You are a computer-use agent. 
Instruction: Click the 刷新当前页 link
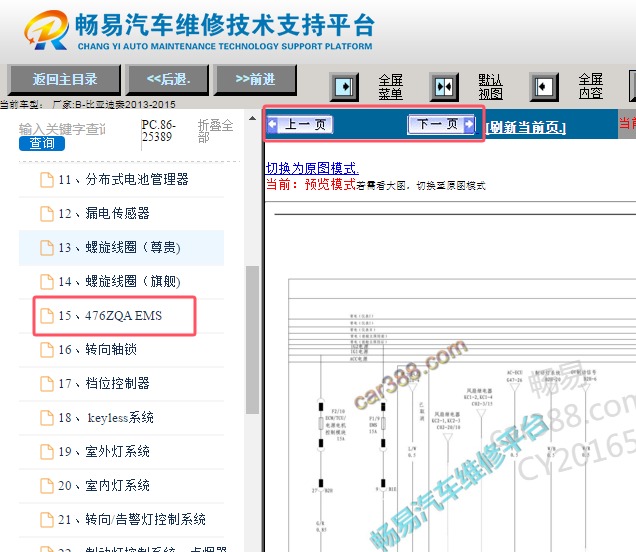(x=526, y=127)
